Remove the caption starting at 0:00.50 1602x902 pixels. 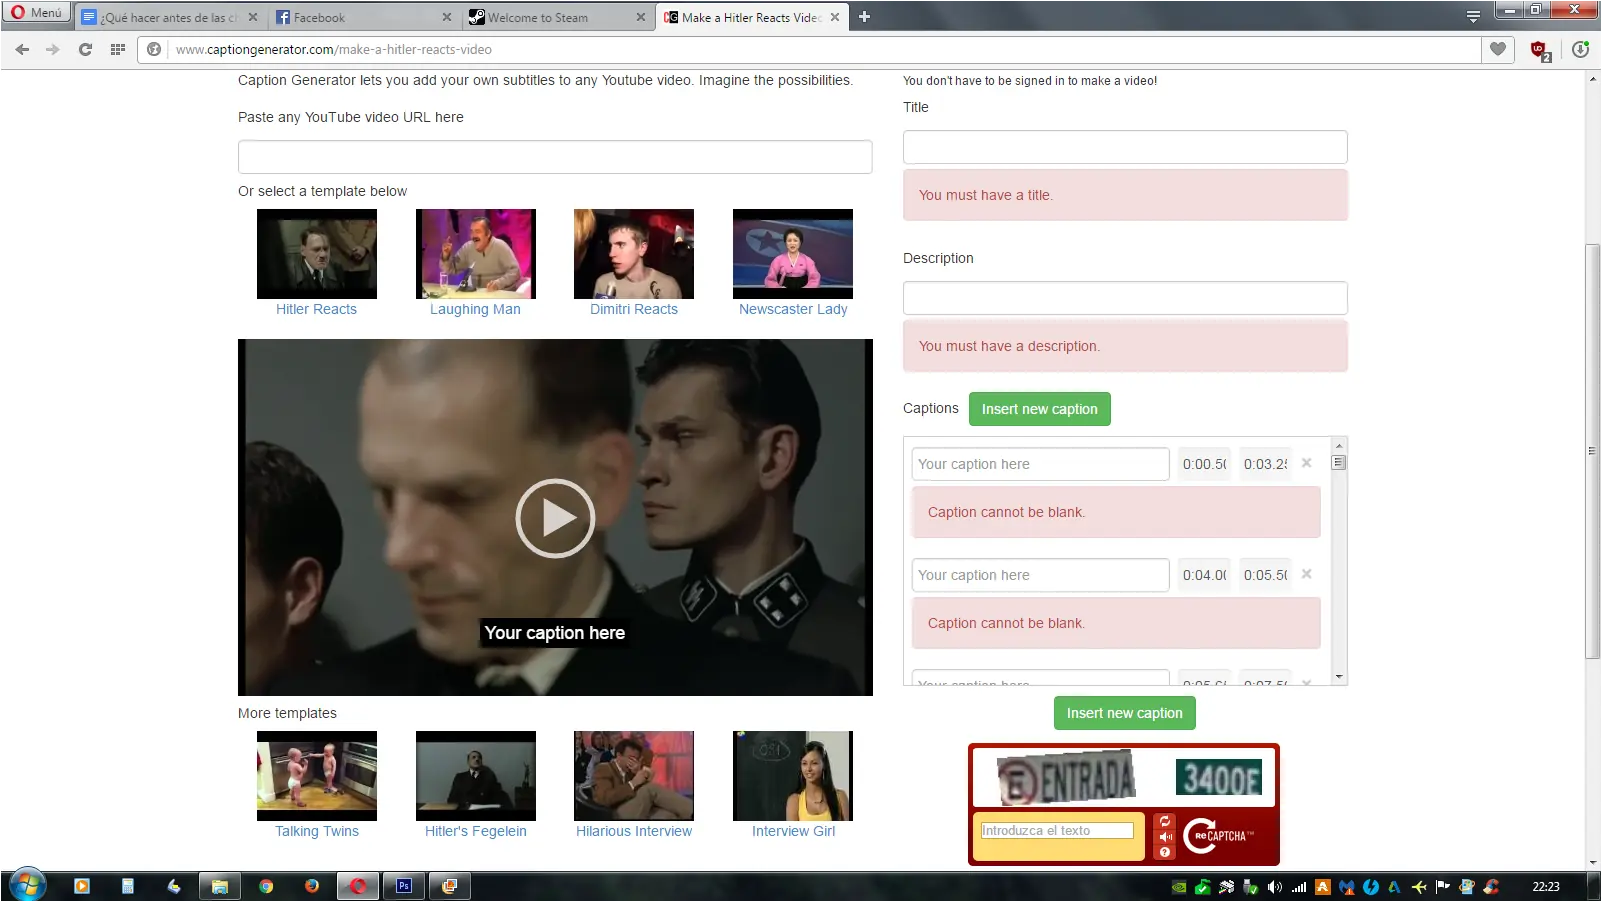point(1307,463)
